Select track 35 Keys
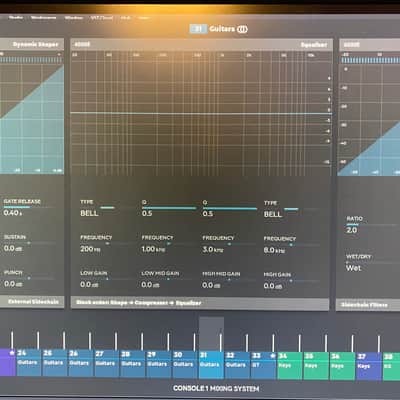 tap(316, 366)
